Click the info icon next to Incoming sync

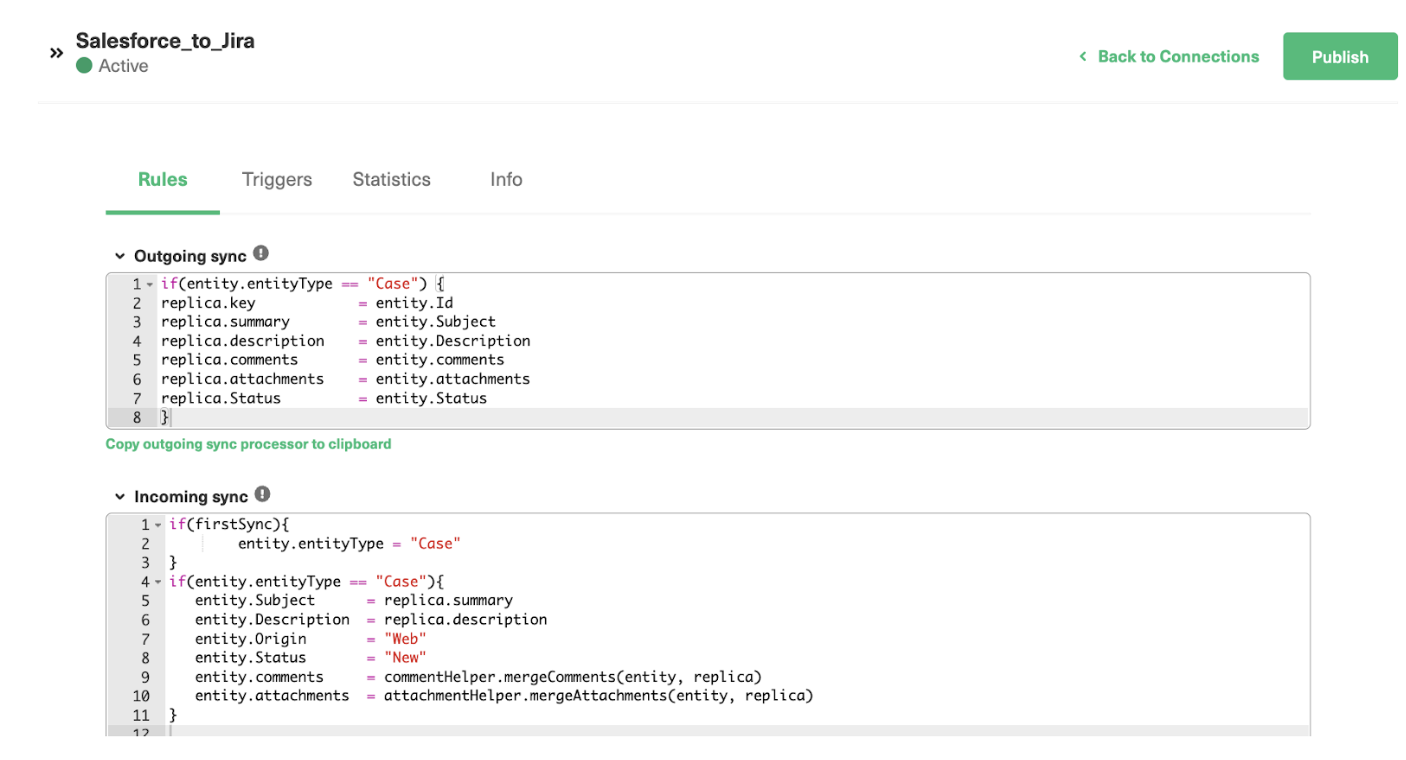click(x=262, y=495)
